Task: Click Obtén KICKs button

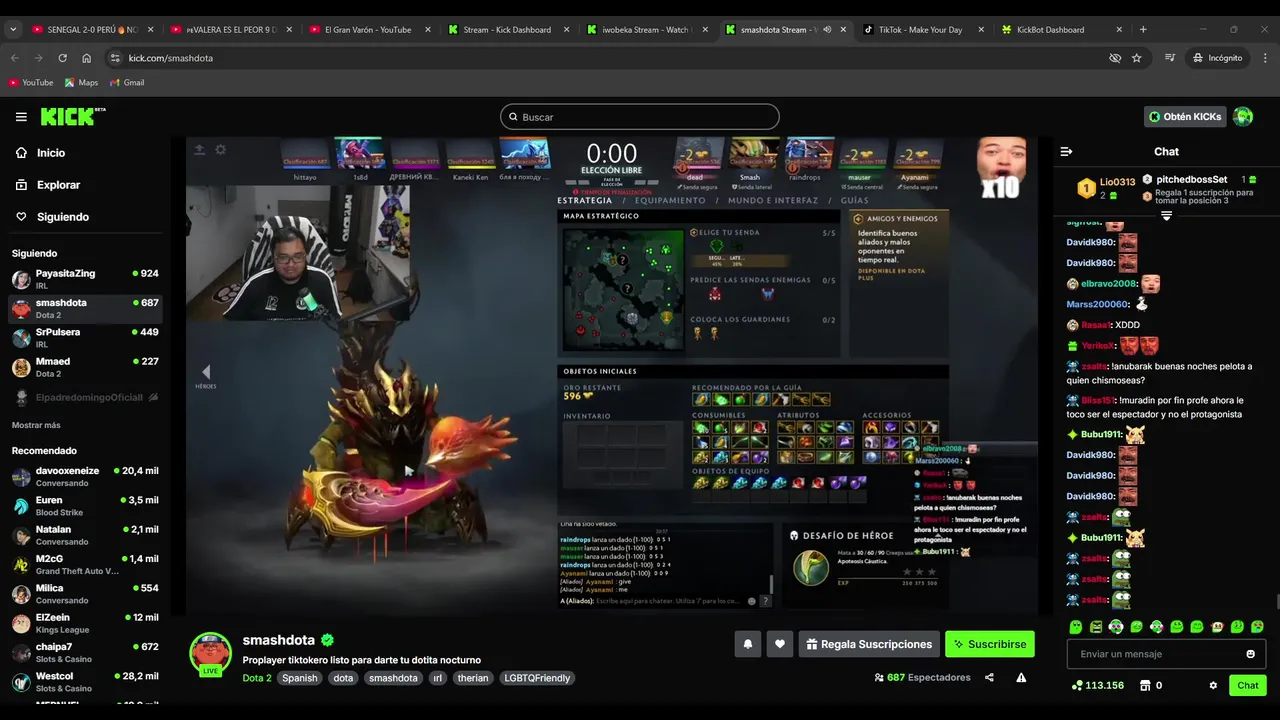Action: (1185, 117)
